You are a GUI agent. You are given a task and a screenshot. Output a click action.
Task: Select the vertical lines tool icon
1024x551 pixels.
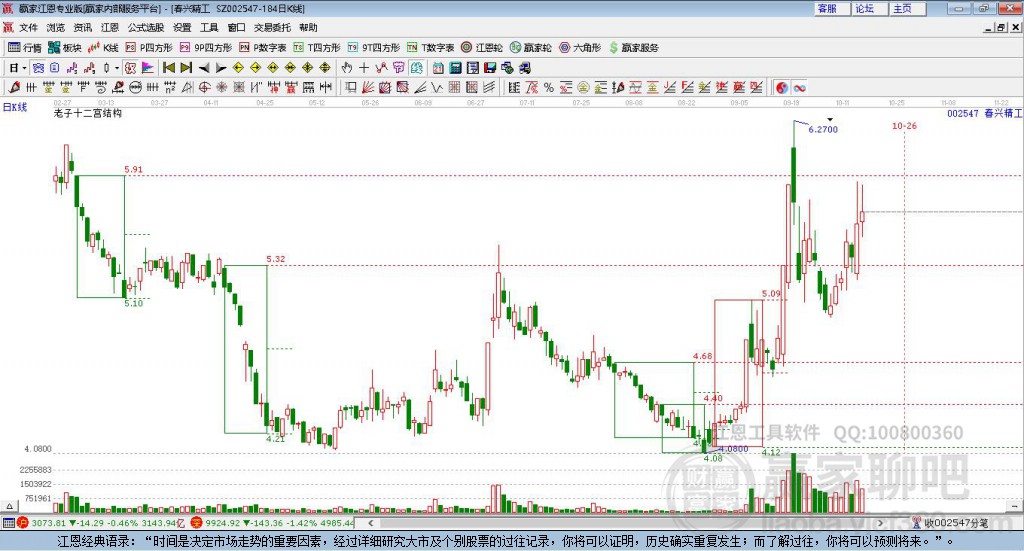click(31, 87)
